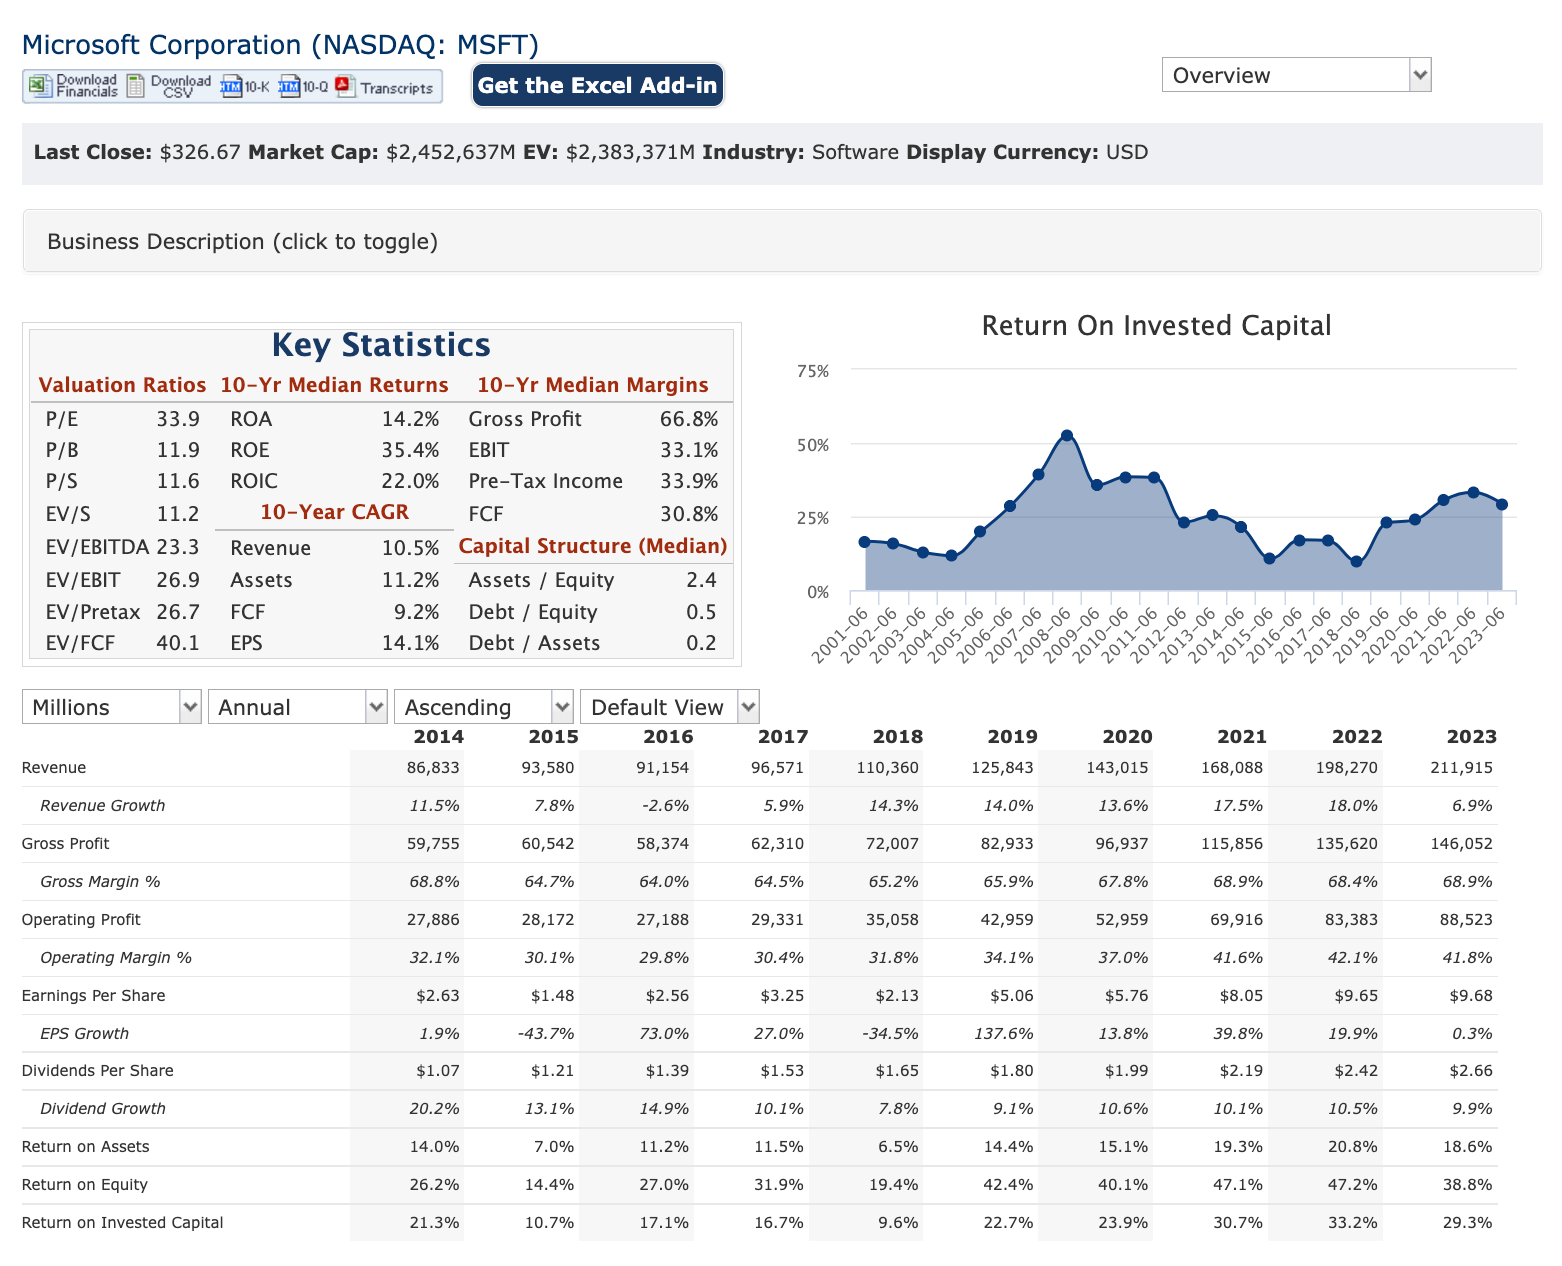1562x1266 pixels.
Task: Open the Ascending sort order dropdown
Action: point(484,707)
